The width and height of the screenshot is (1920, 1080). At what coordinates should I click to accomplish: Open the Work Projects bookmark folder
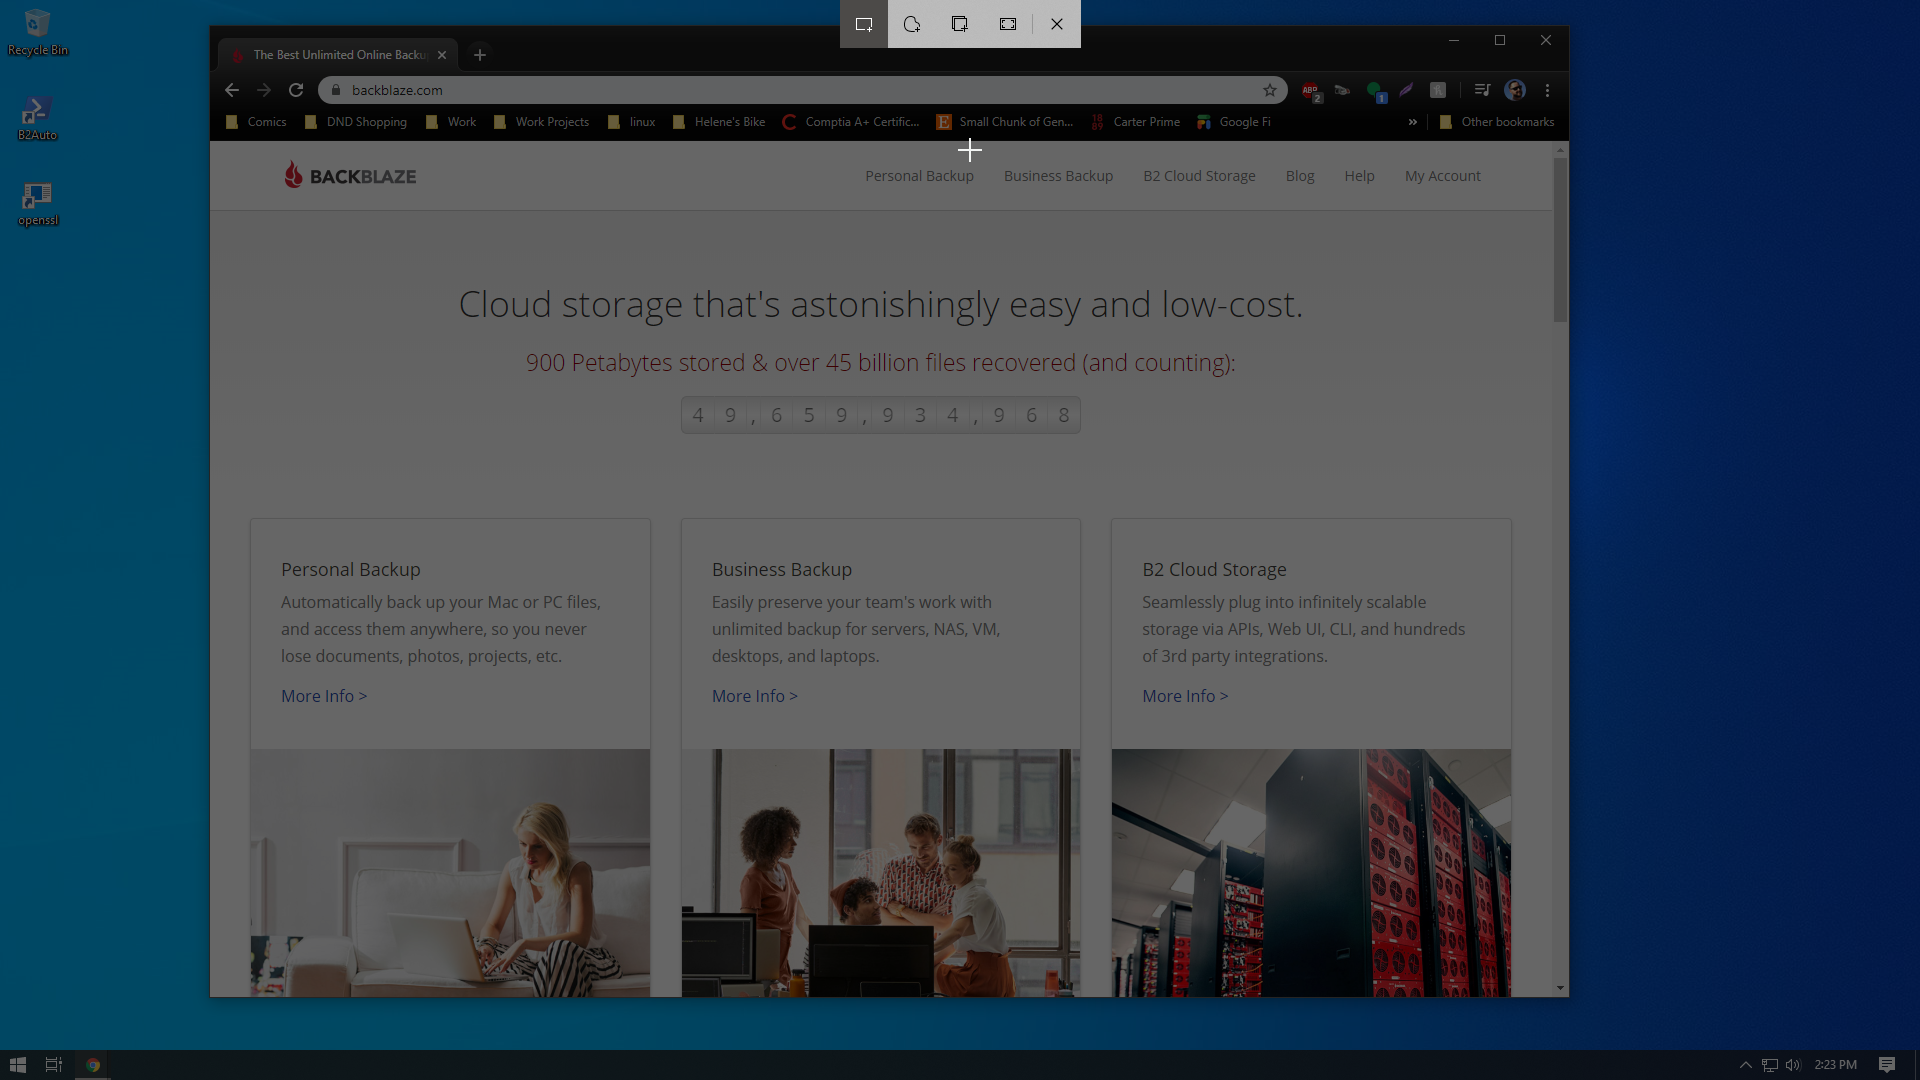point(541,122)
